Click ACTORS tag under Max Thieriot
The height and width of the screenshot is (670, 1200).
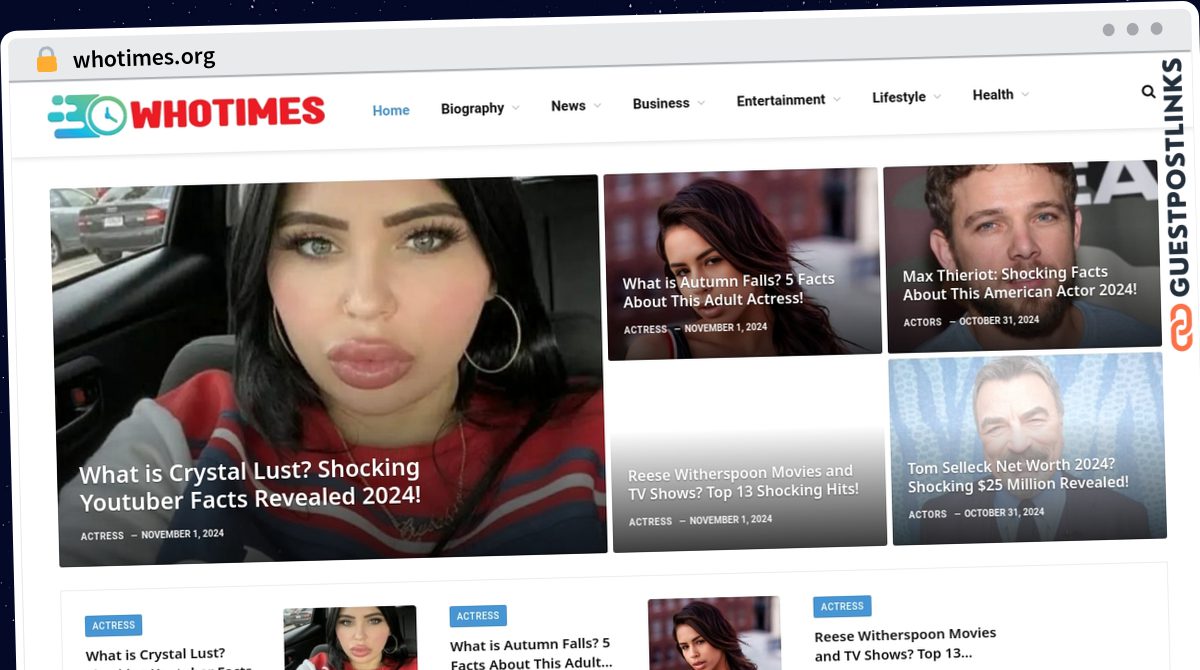point(923,323)
